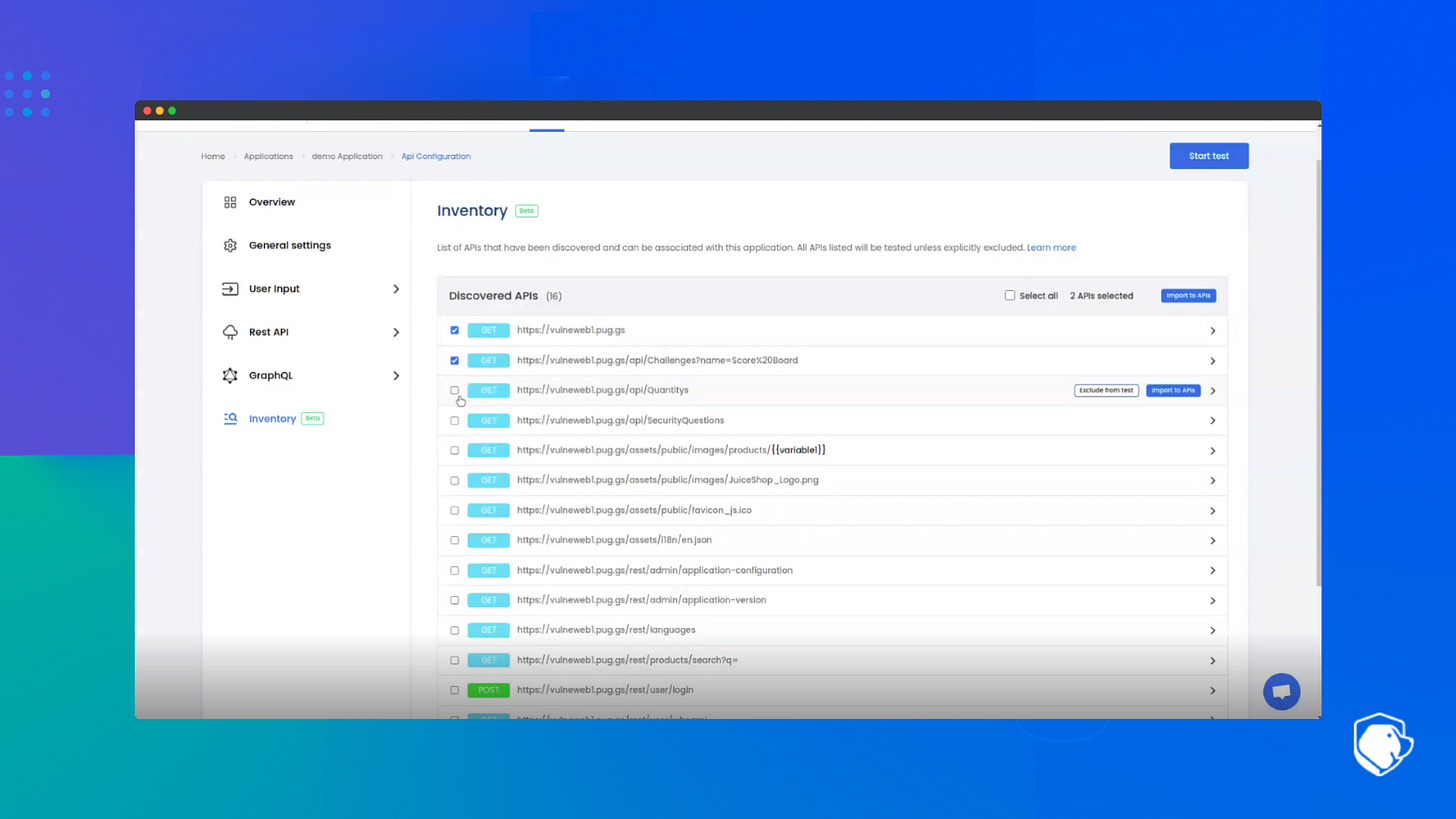Expand the i18n/en.json row chevron

pyautogui.click(x=1213, y=541)
